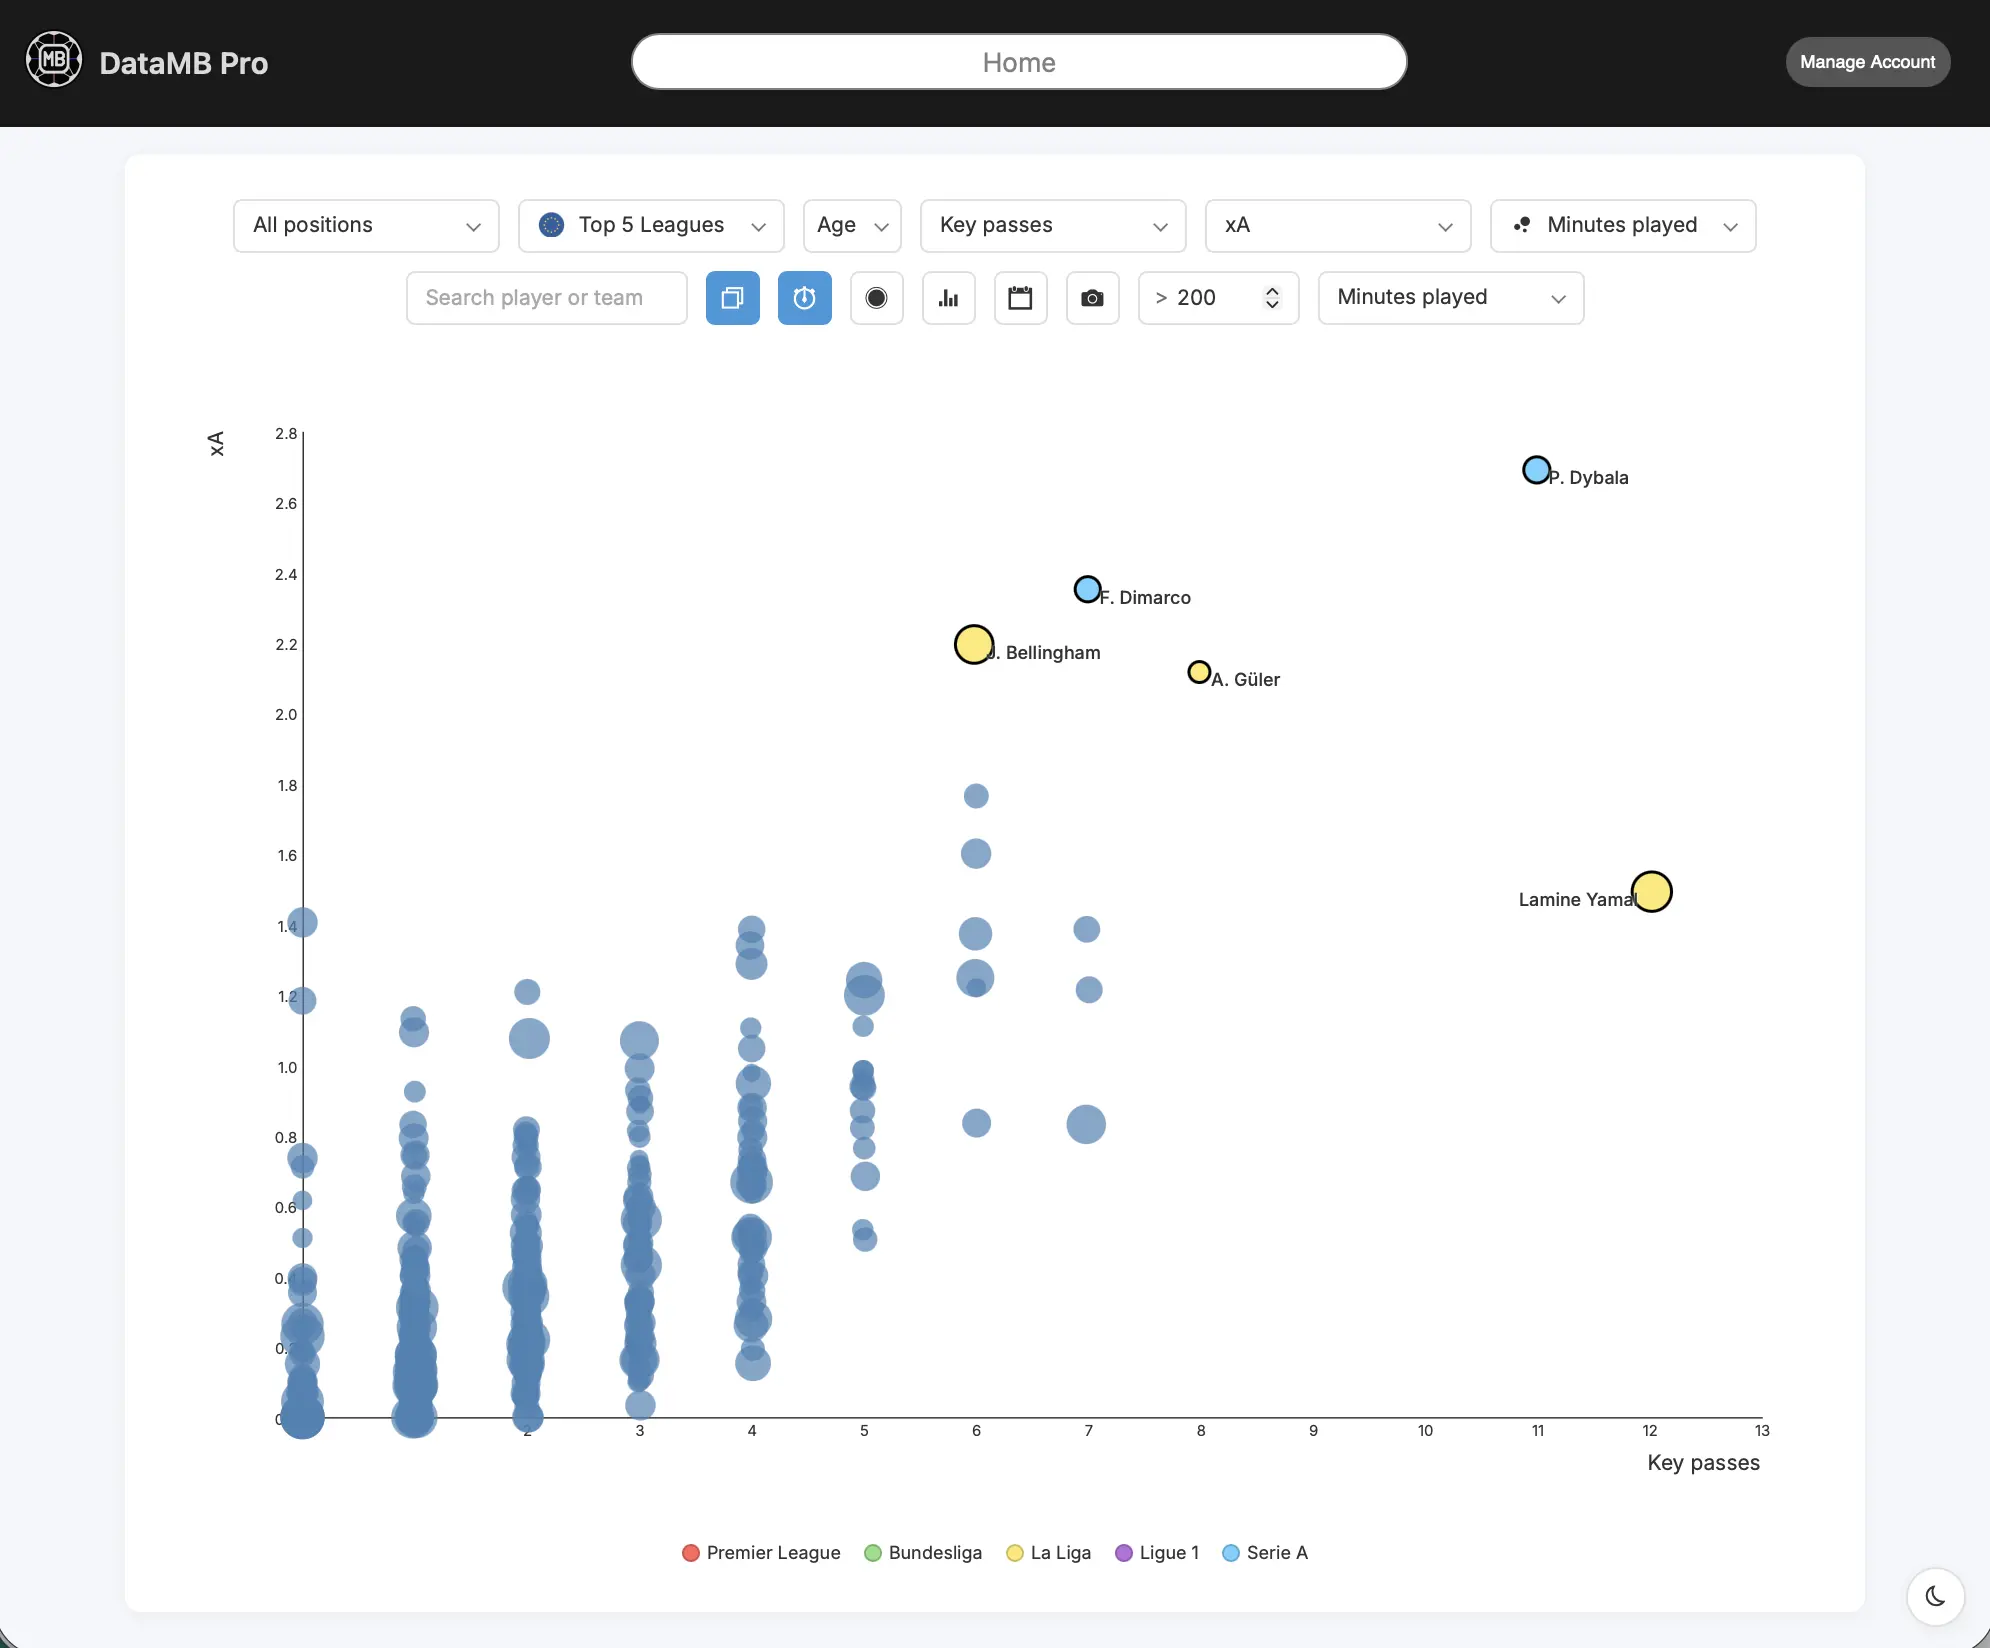This screenshot has height=1648, width=1990.
Task: Toggle Ligue 1 legend entry
Action: tap(1157, 1553)
